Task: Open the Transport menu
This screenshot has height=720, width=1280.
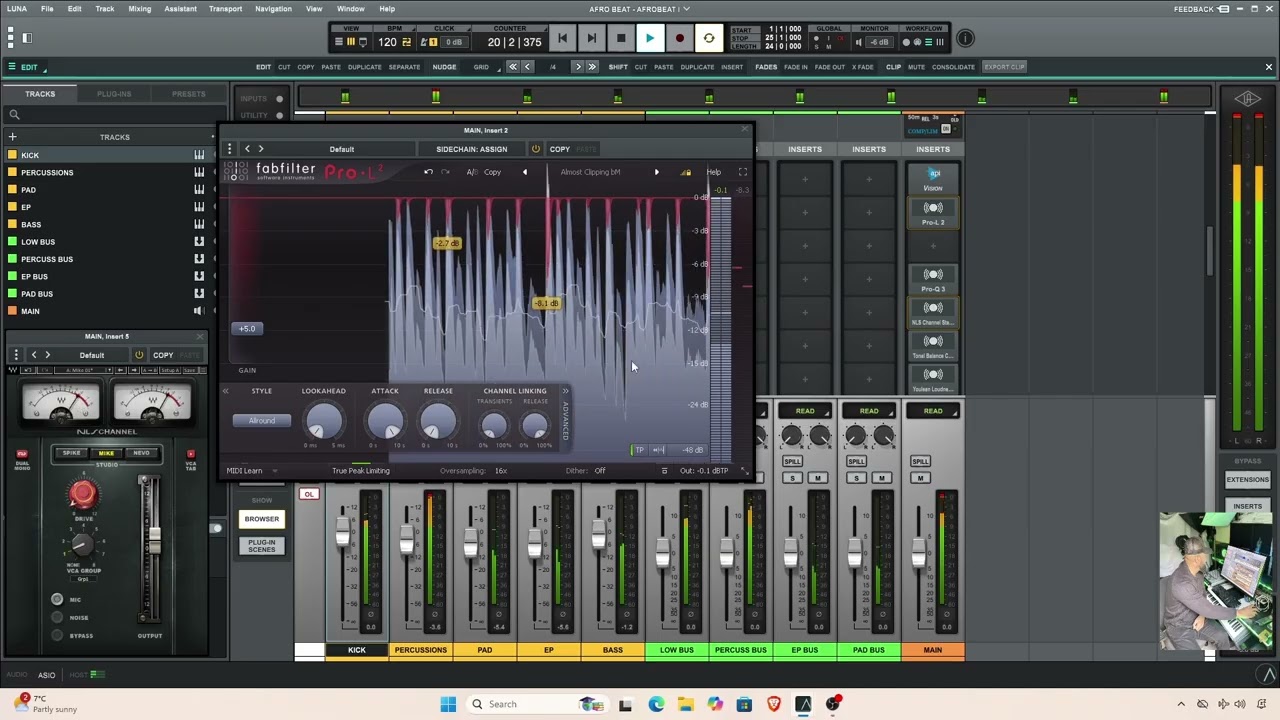Action: pos(225,9)
